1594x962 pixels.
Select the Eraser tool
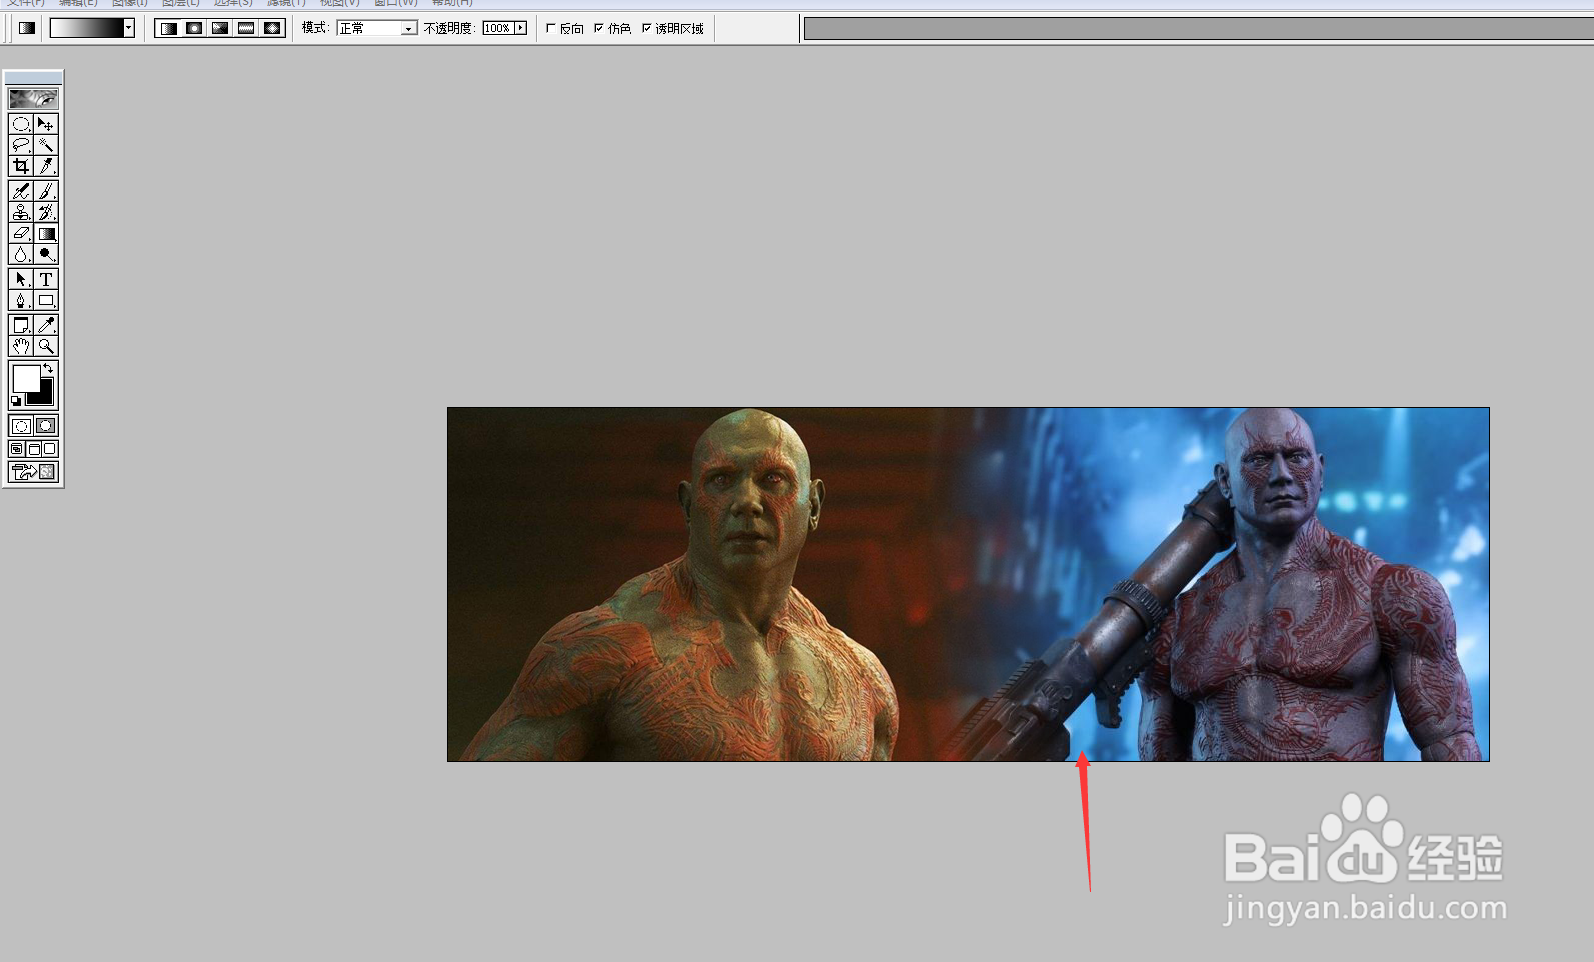[21, 233]
